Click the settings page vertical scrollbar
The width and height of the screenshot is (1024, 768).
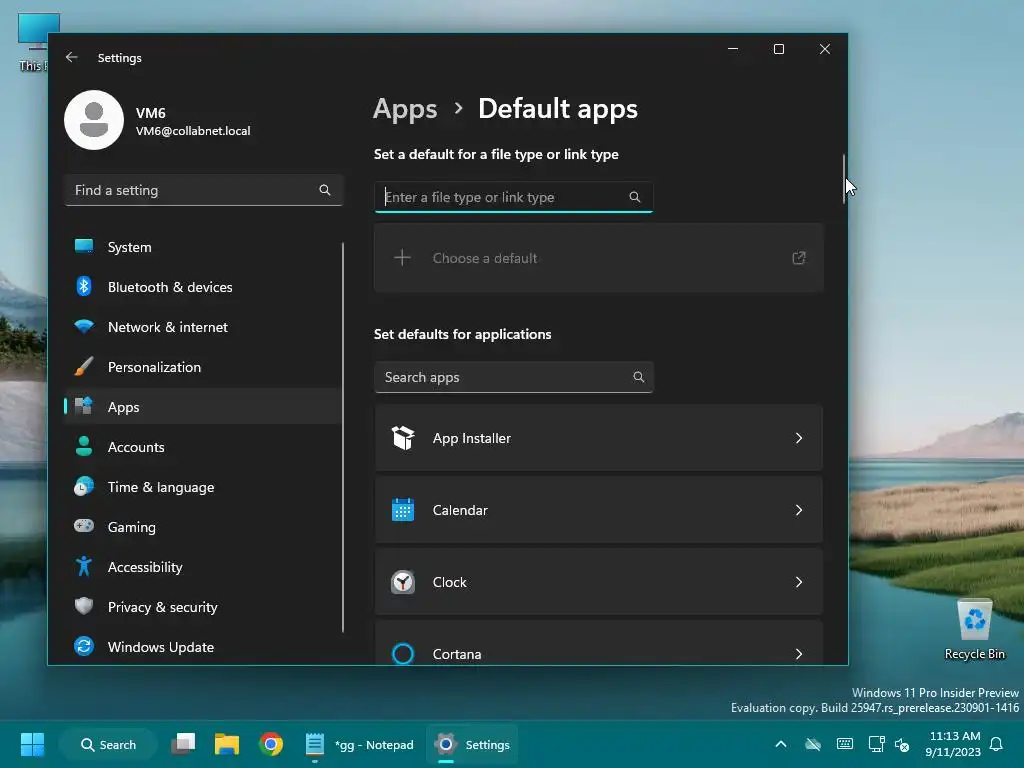point(844,179)
